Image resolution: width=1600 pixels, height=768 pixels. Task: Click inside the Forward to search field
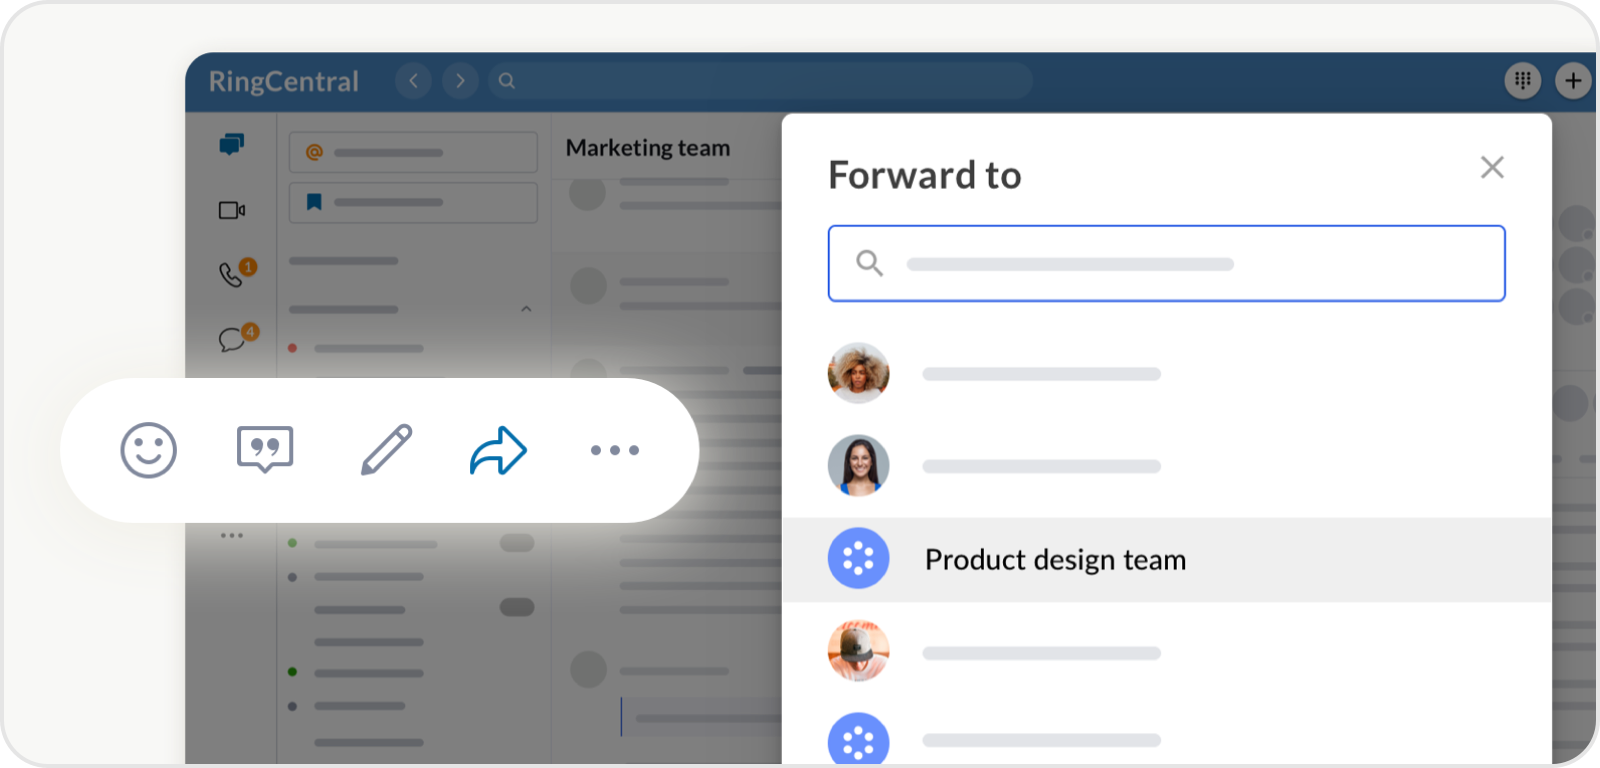point(1166,264)
